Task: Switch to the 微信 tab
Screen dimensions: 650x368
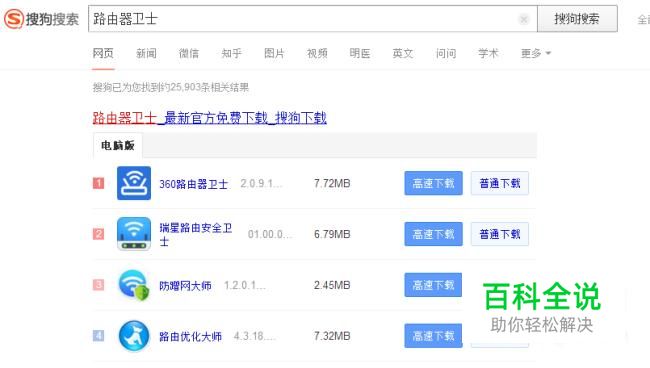Action: pos(189,53)
